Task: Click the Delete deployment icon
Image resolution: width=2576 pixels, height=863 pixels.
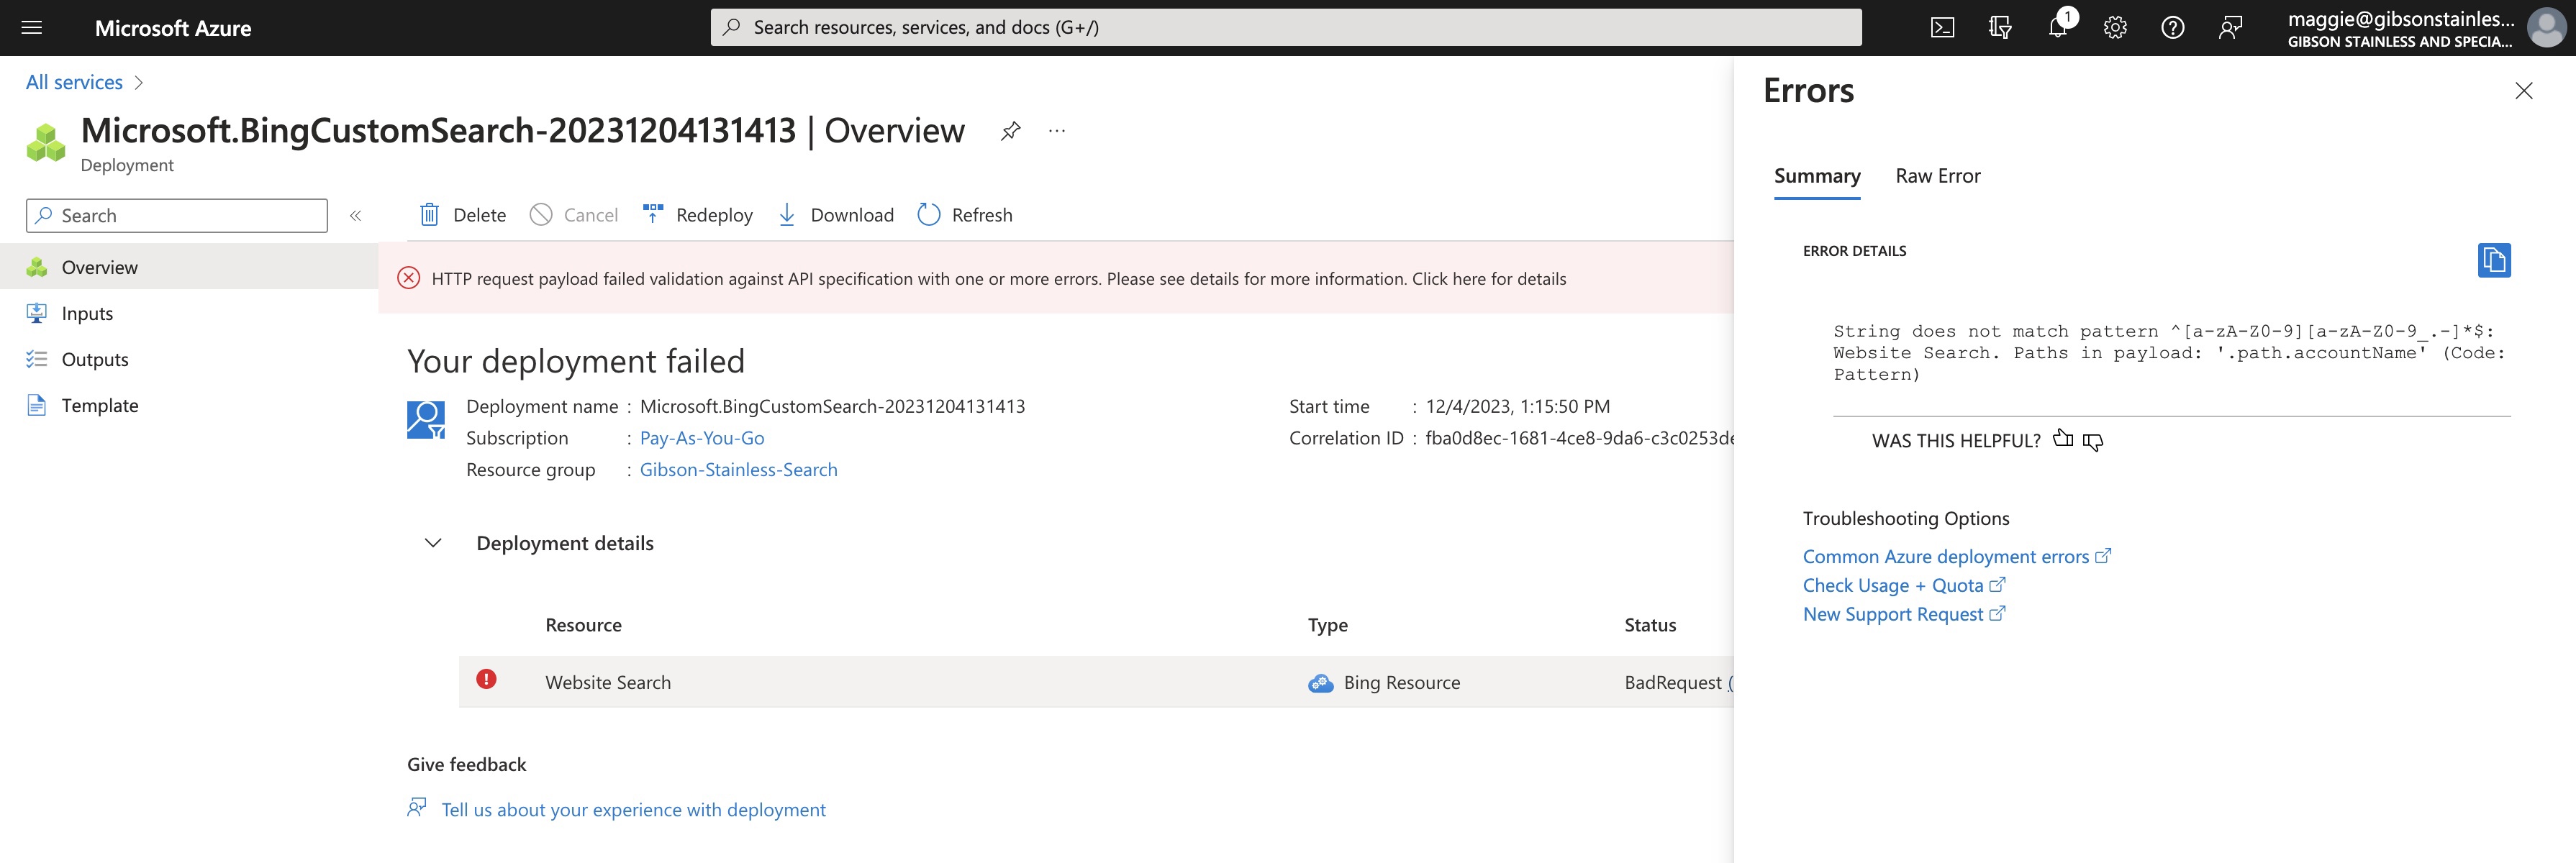Action: point(430,214)
